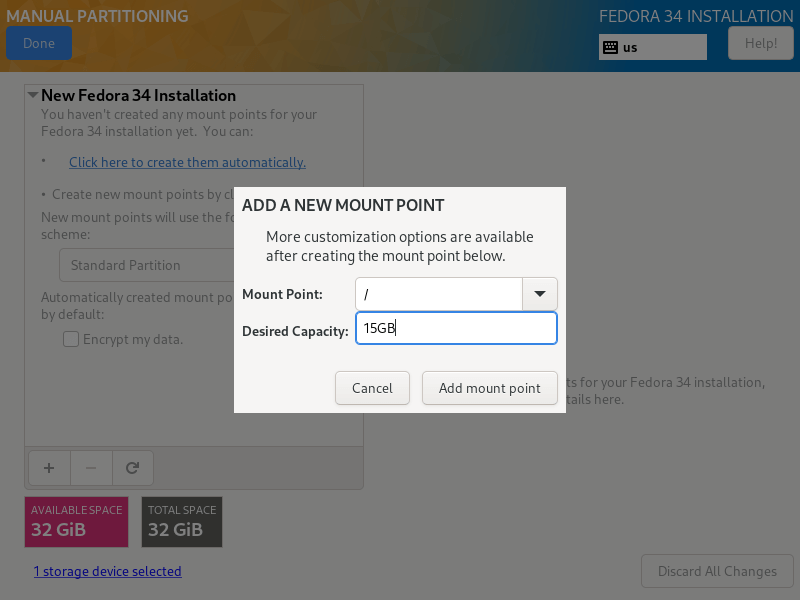The width and height of the screenshot is (800, 600).
Task: Click the Done button
Action: point(39,43)
